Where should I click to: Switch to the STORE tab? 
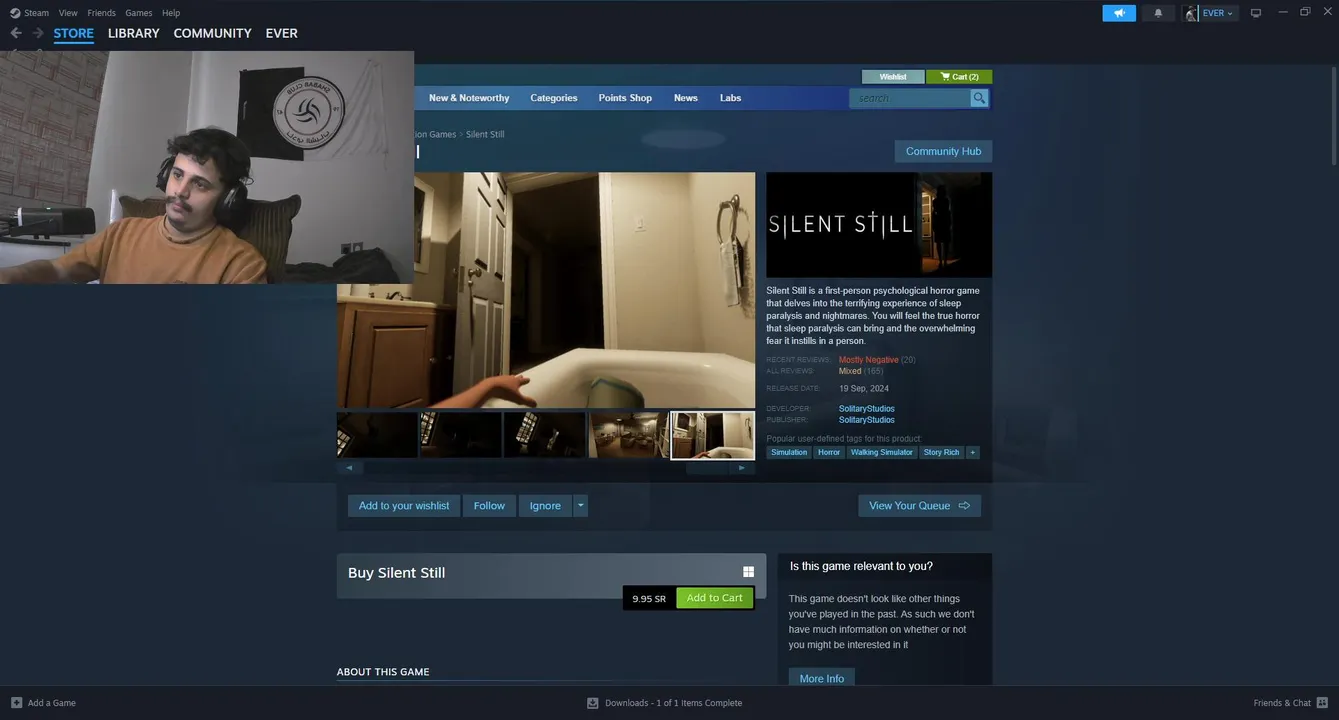click(74, 33)
